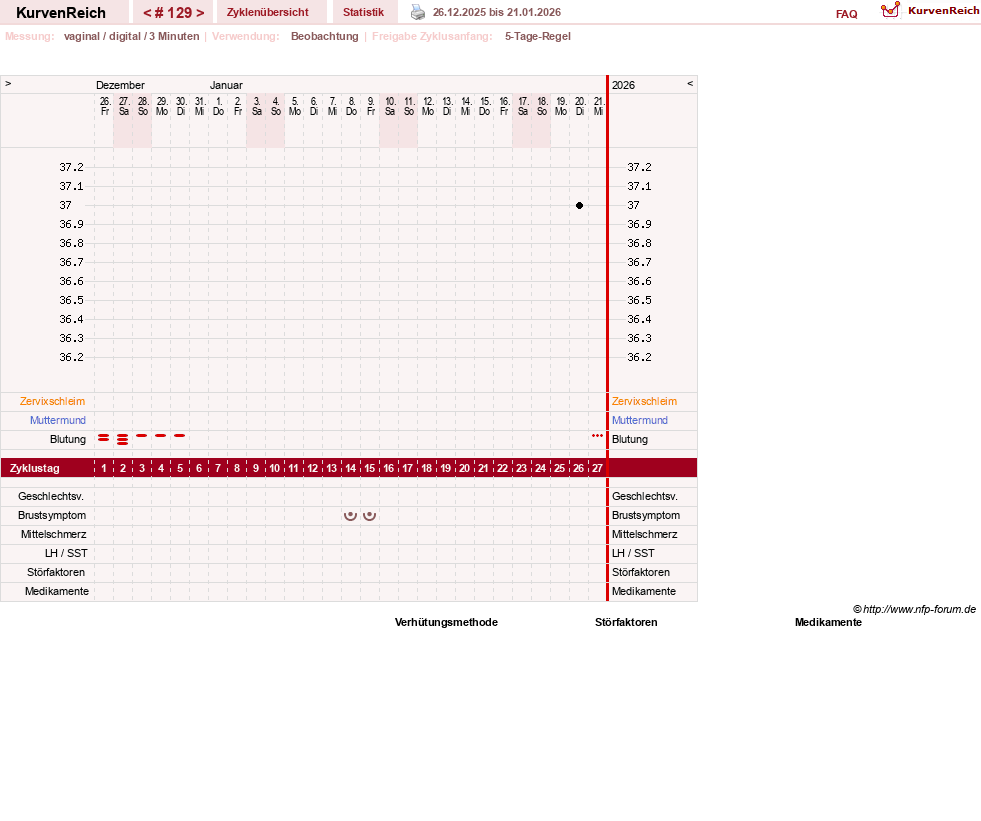Image resolution: width=981 pixels, height=821 pixels.
Task: Click left temperature label 36.5
Action: [71, 300]
